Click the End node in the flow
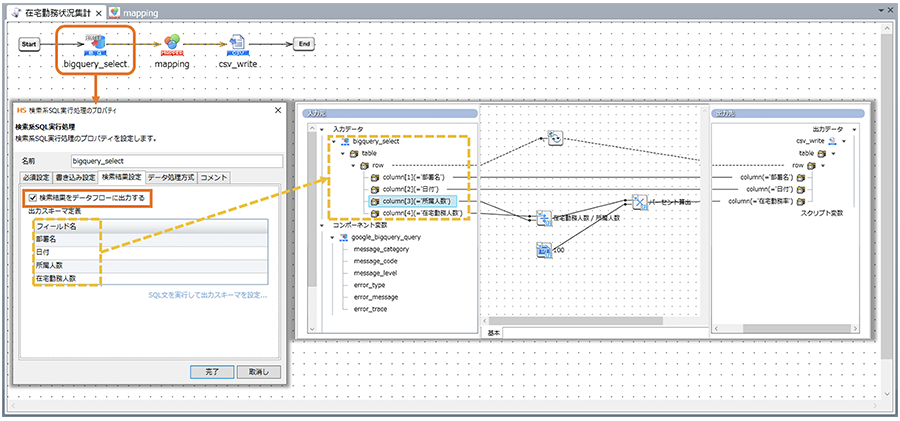Image resolution: width=900 pixels, height=421 pixels. [306, 45]
